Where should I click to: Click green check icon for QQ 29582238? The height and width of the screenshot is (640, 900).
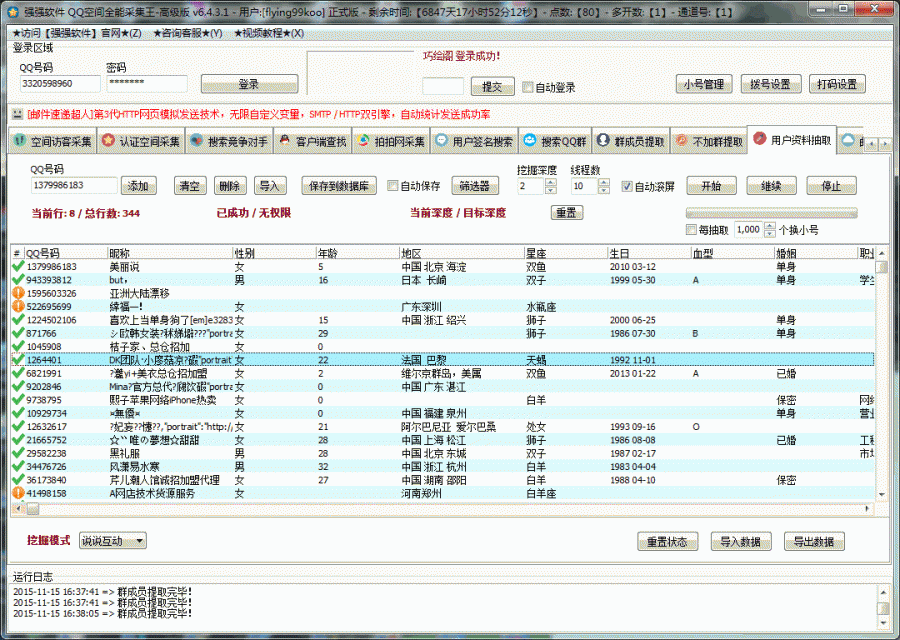coord(18,453)
